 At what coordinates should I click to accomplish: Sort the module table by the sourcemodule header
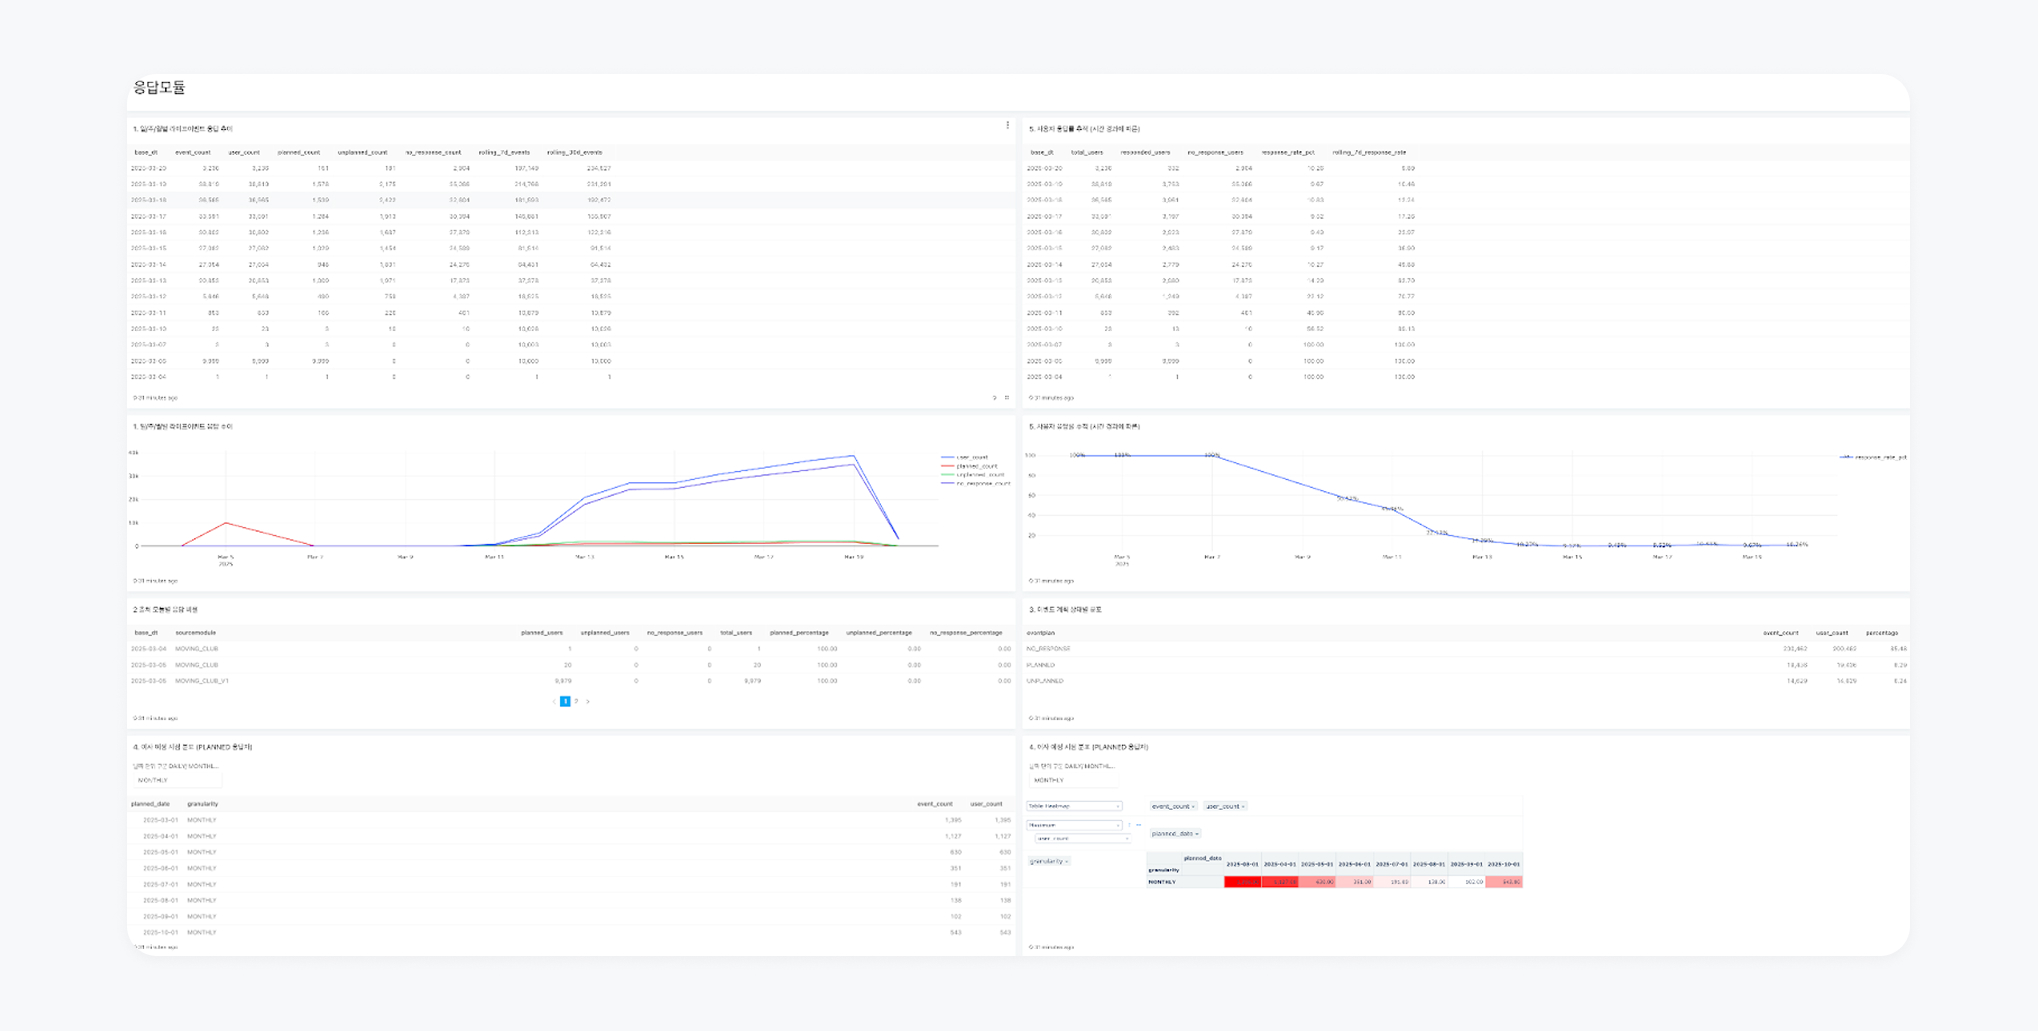[195, 633]
